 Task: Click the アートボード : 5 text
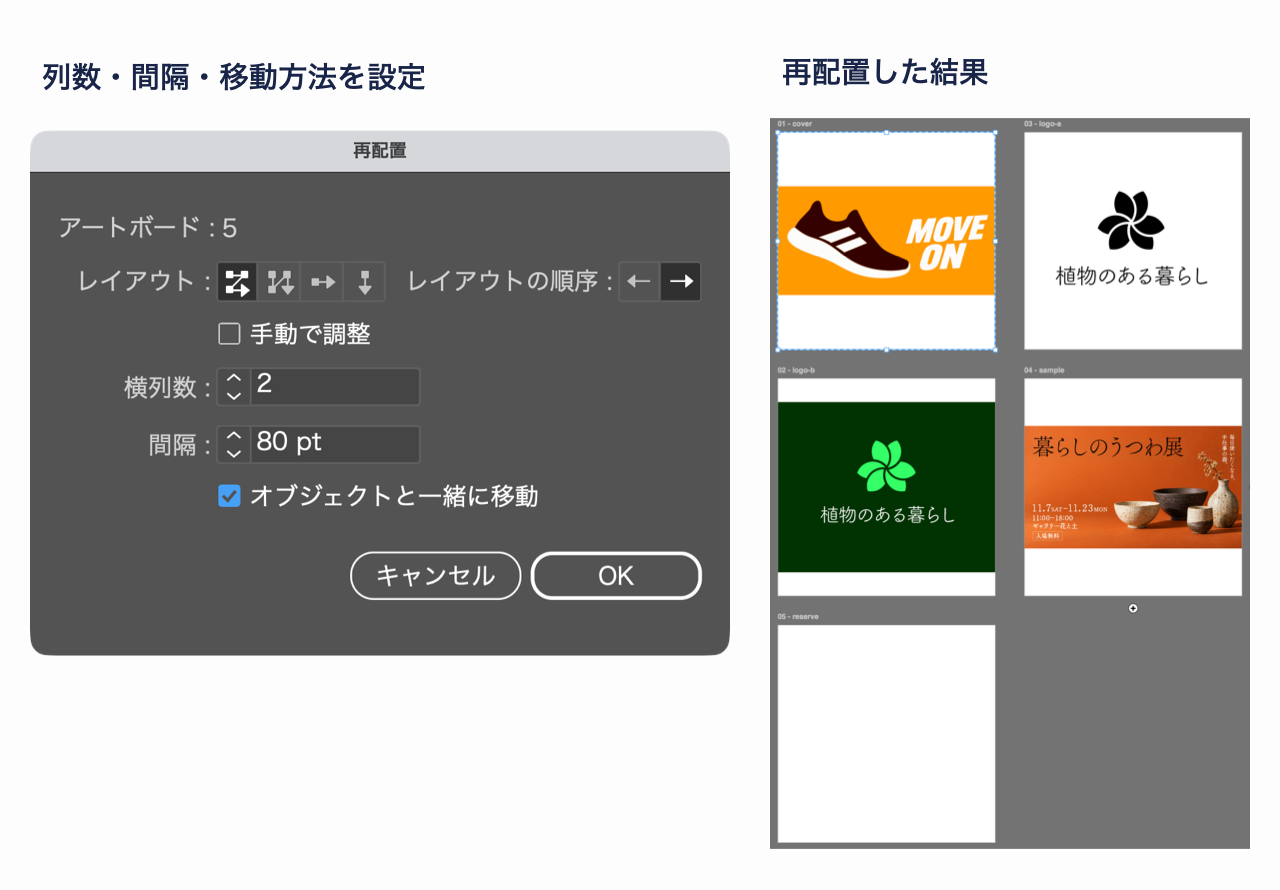point(148,228)
